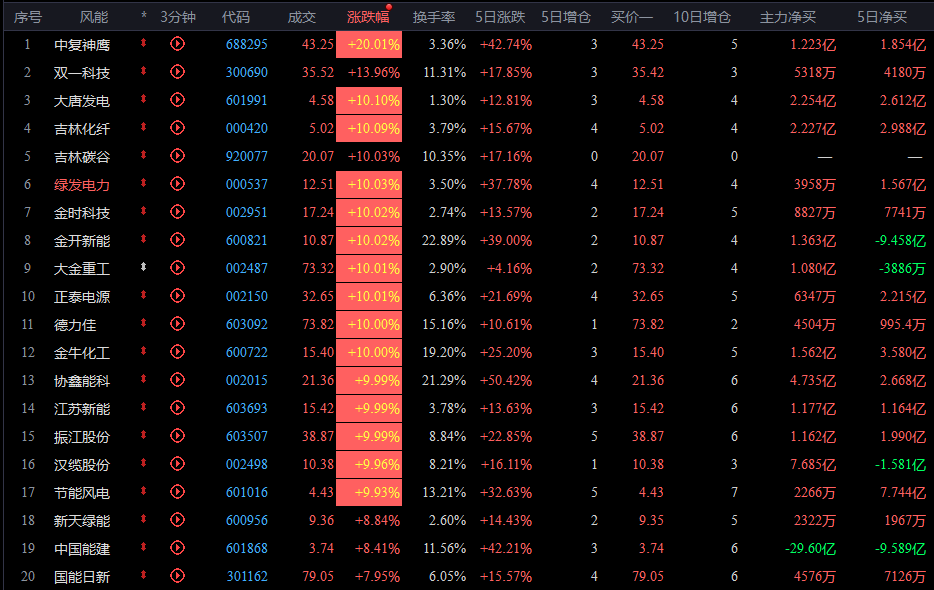Click the 5日涨跌 column header
The height and width of the screenshot is (590, 934).
500,17
